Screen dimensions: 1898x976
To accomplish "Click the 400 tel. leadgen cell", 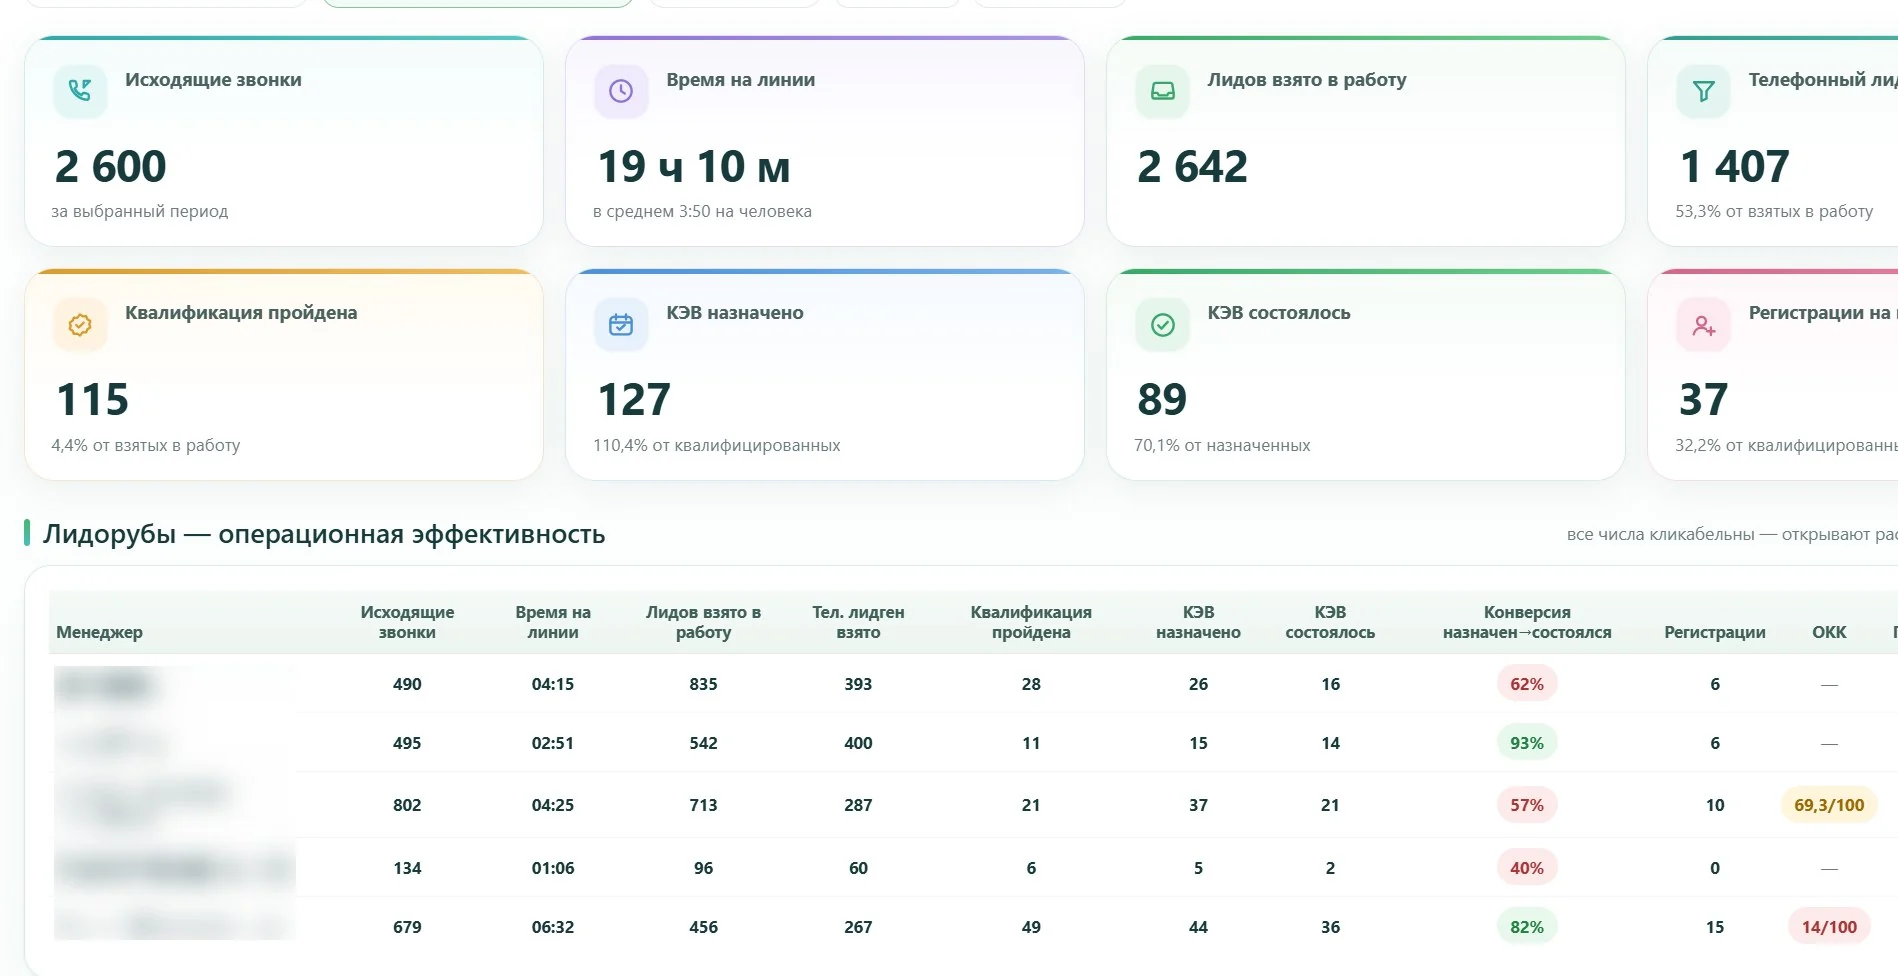I will click(858, 743).
